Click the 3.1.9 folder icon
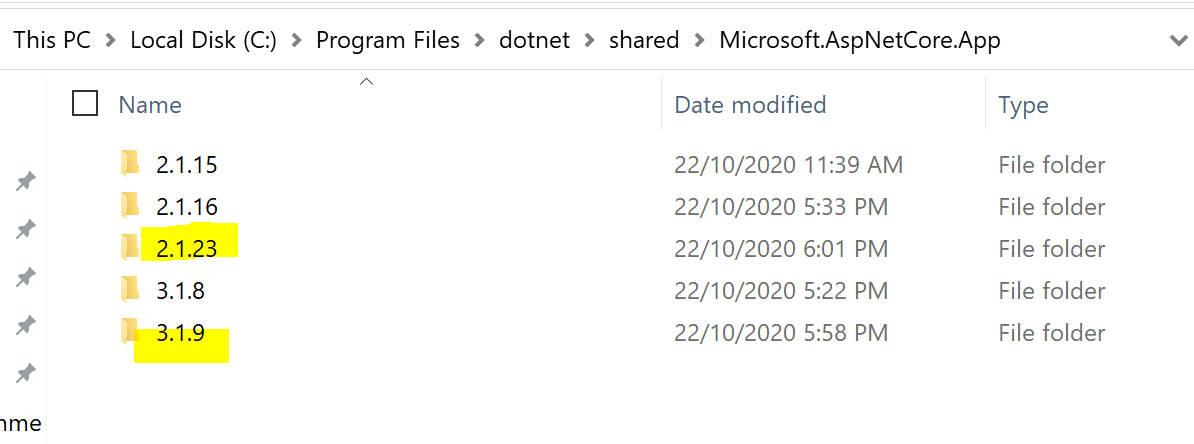The width and height of the screenshot is (1194, 444). coord(129,331)
